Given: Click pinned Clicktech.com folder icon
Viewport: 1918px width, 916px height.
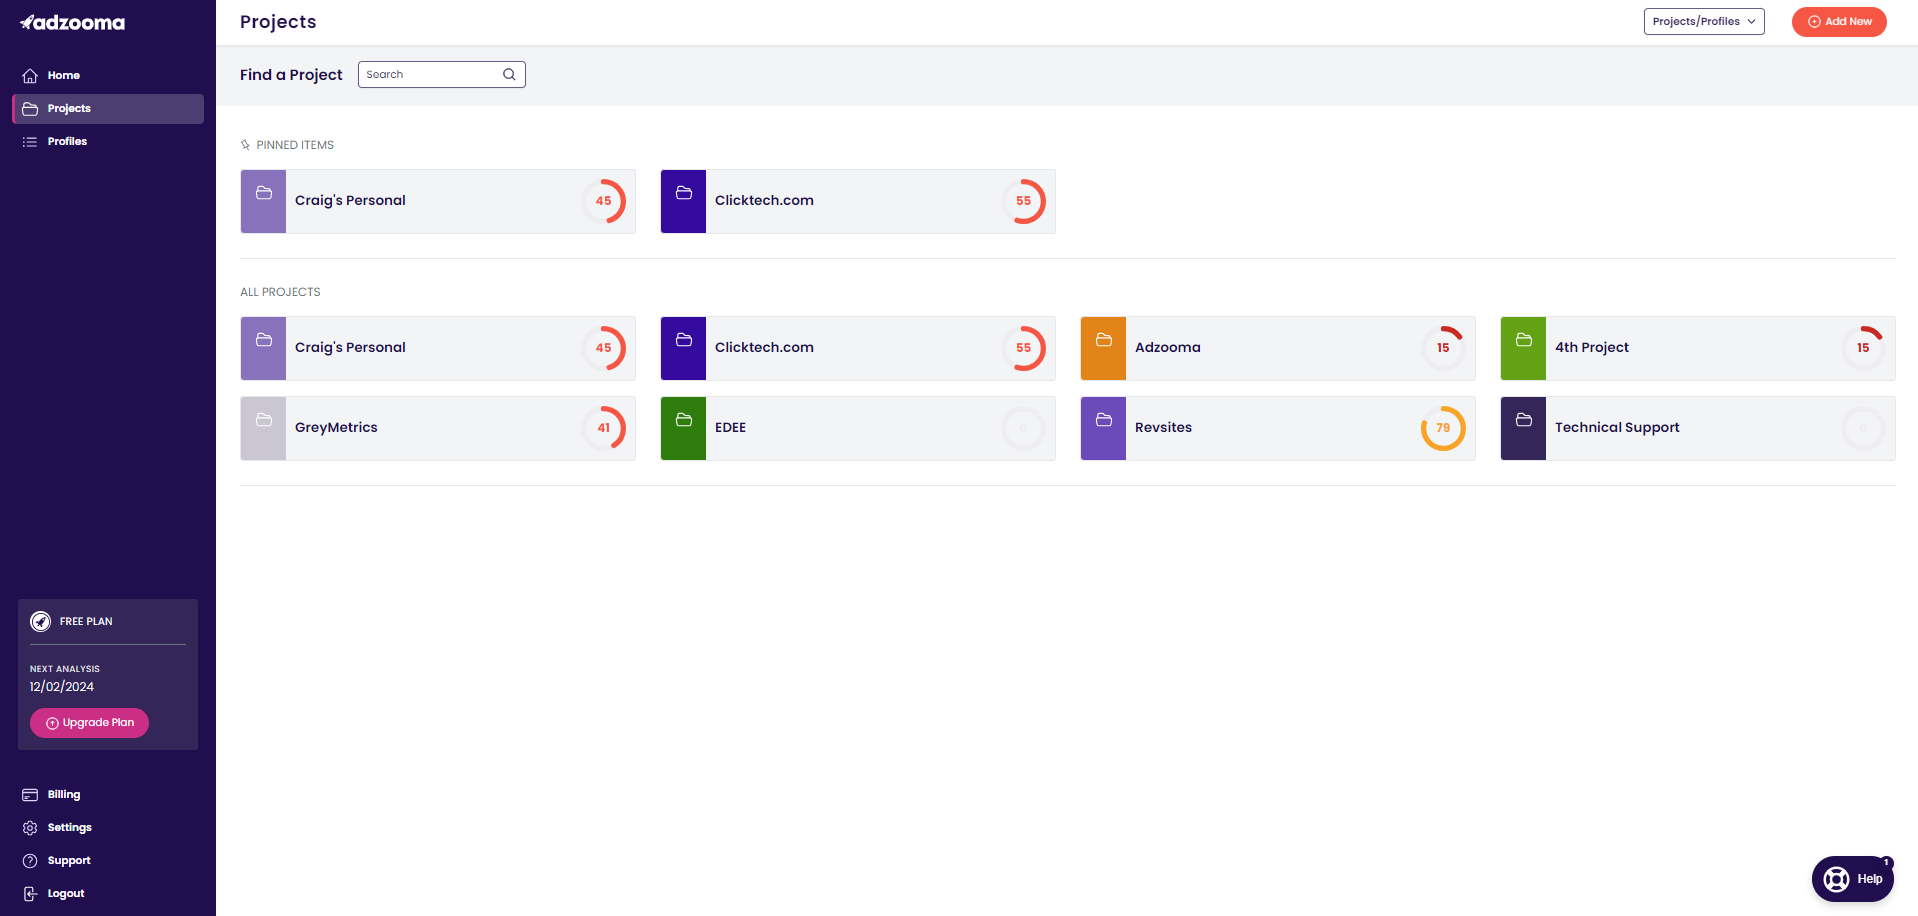Looking at the screenshot, I should click(x=684, y=193).
